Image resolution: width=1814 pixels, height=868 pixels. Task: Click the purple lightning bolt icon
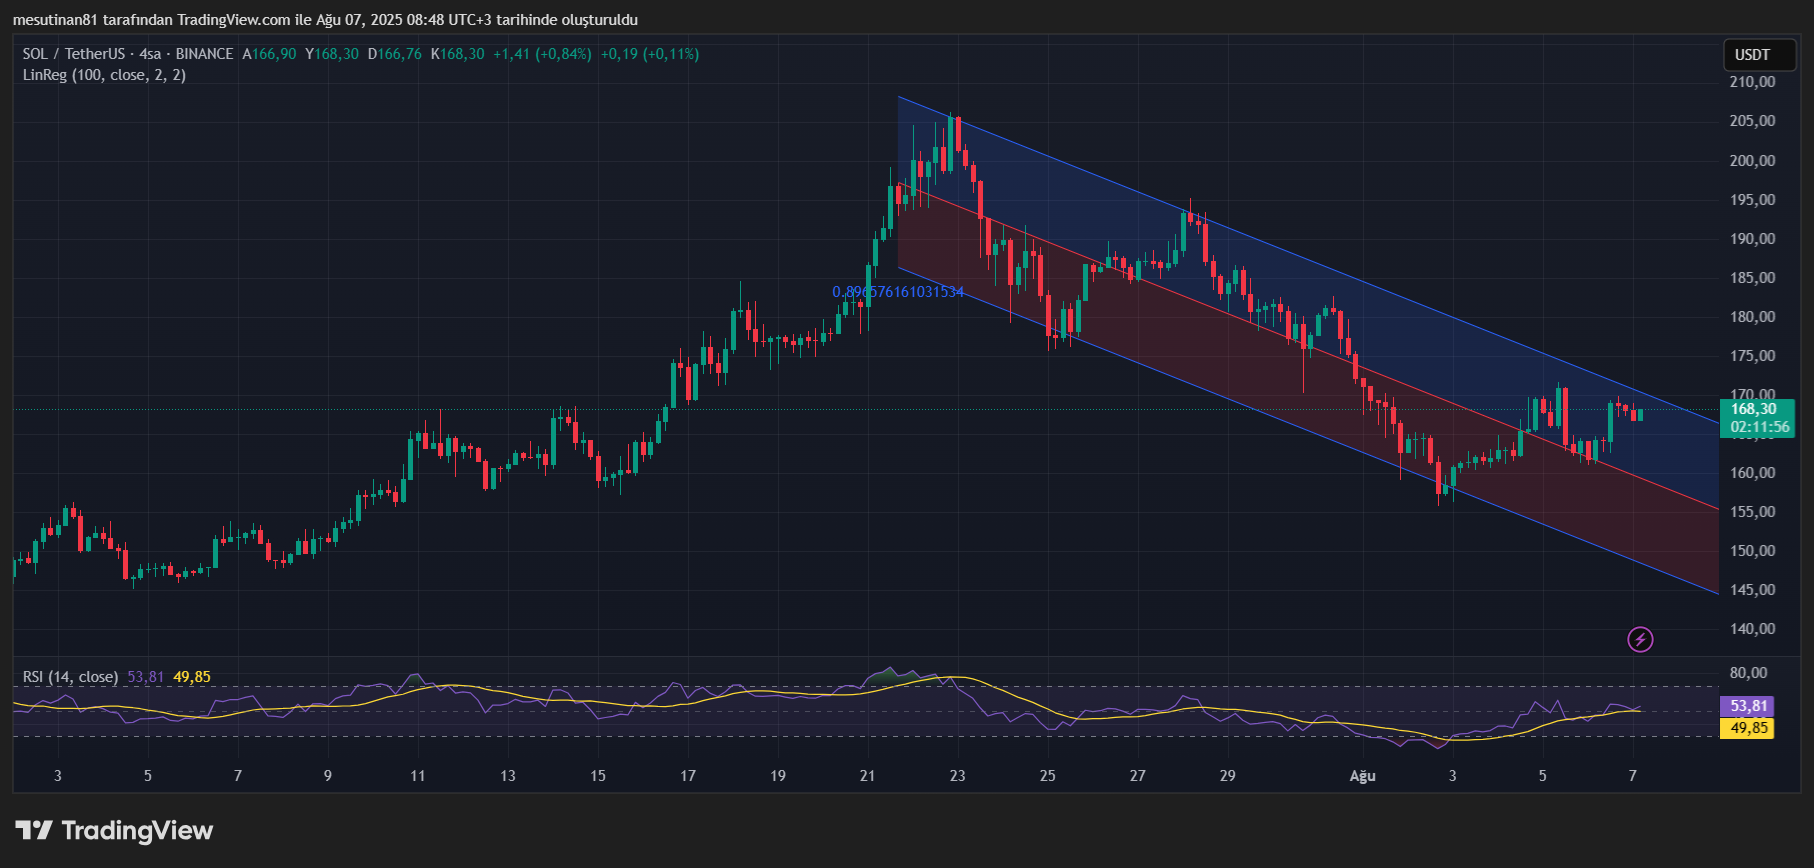(x=1640, y=639)
